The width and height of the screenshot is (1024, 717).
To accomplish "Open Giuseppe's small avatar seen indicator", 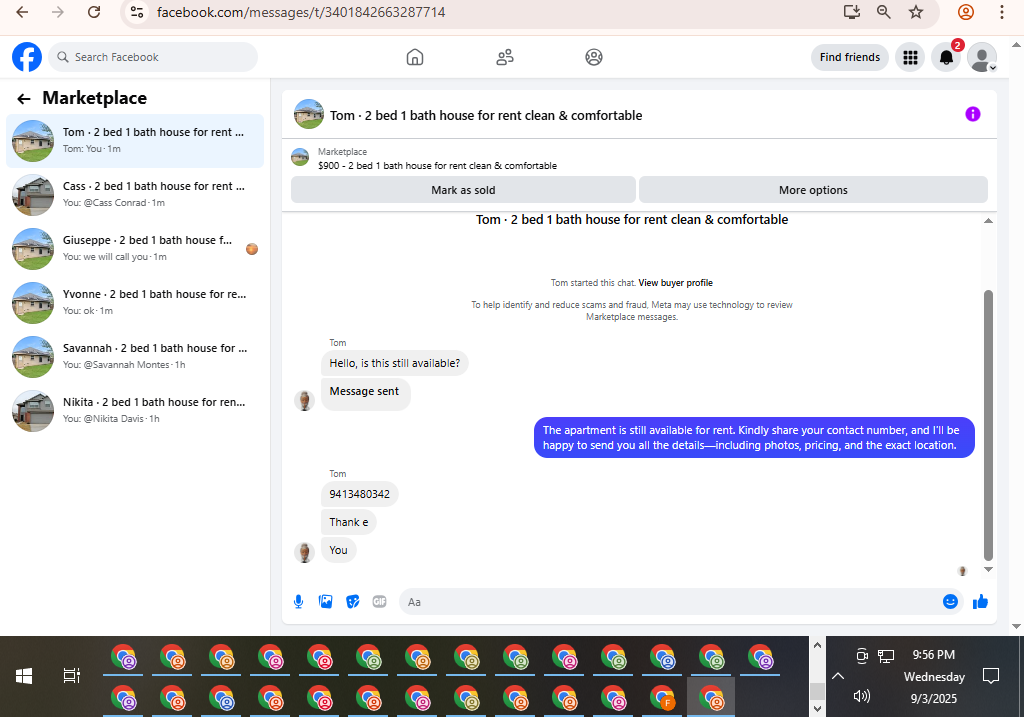I will [x=252, y=249].
